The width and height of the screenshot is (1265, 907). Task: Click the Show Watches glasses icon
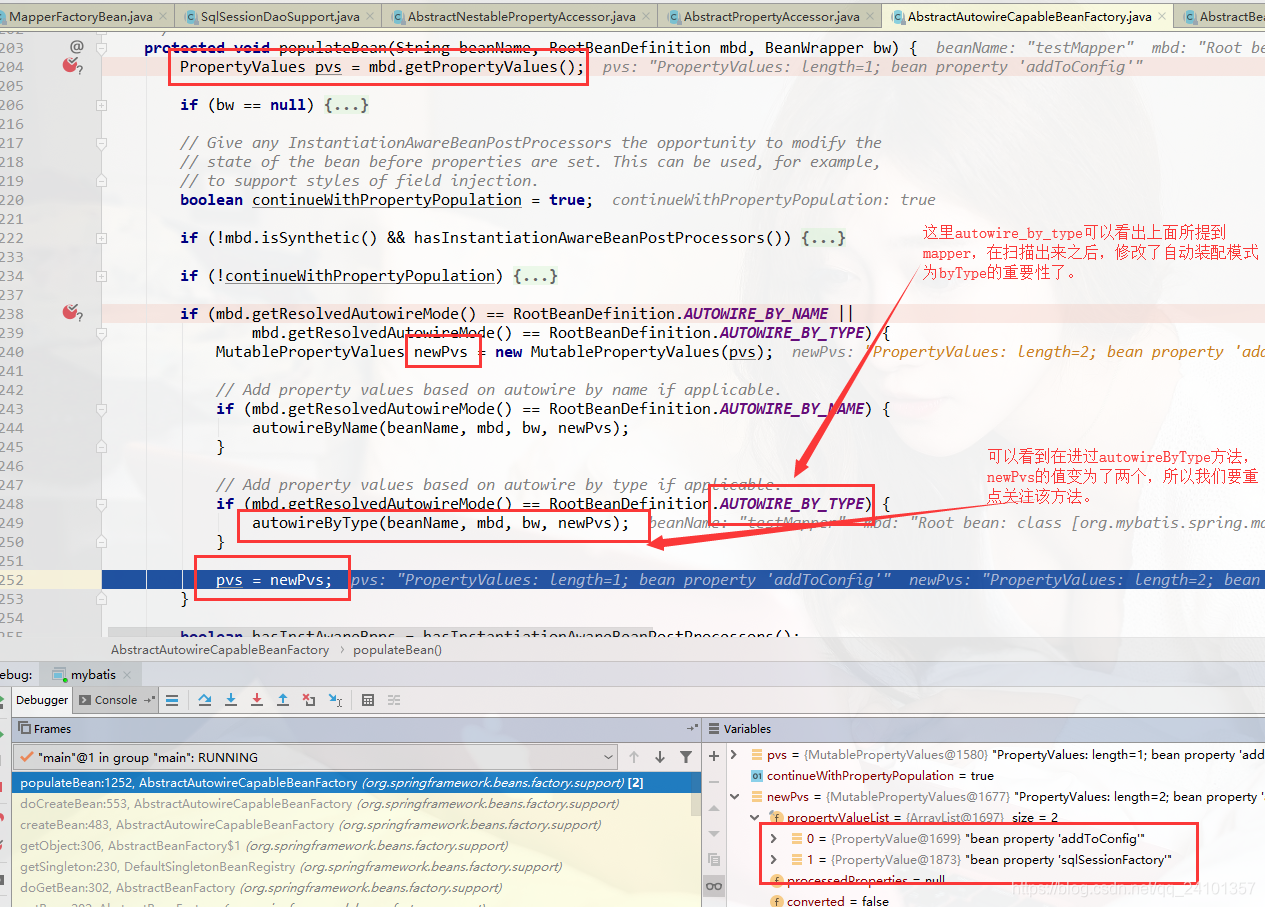coord(714,886)
